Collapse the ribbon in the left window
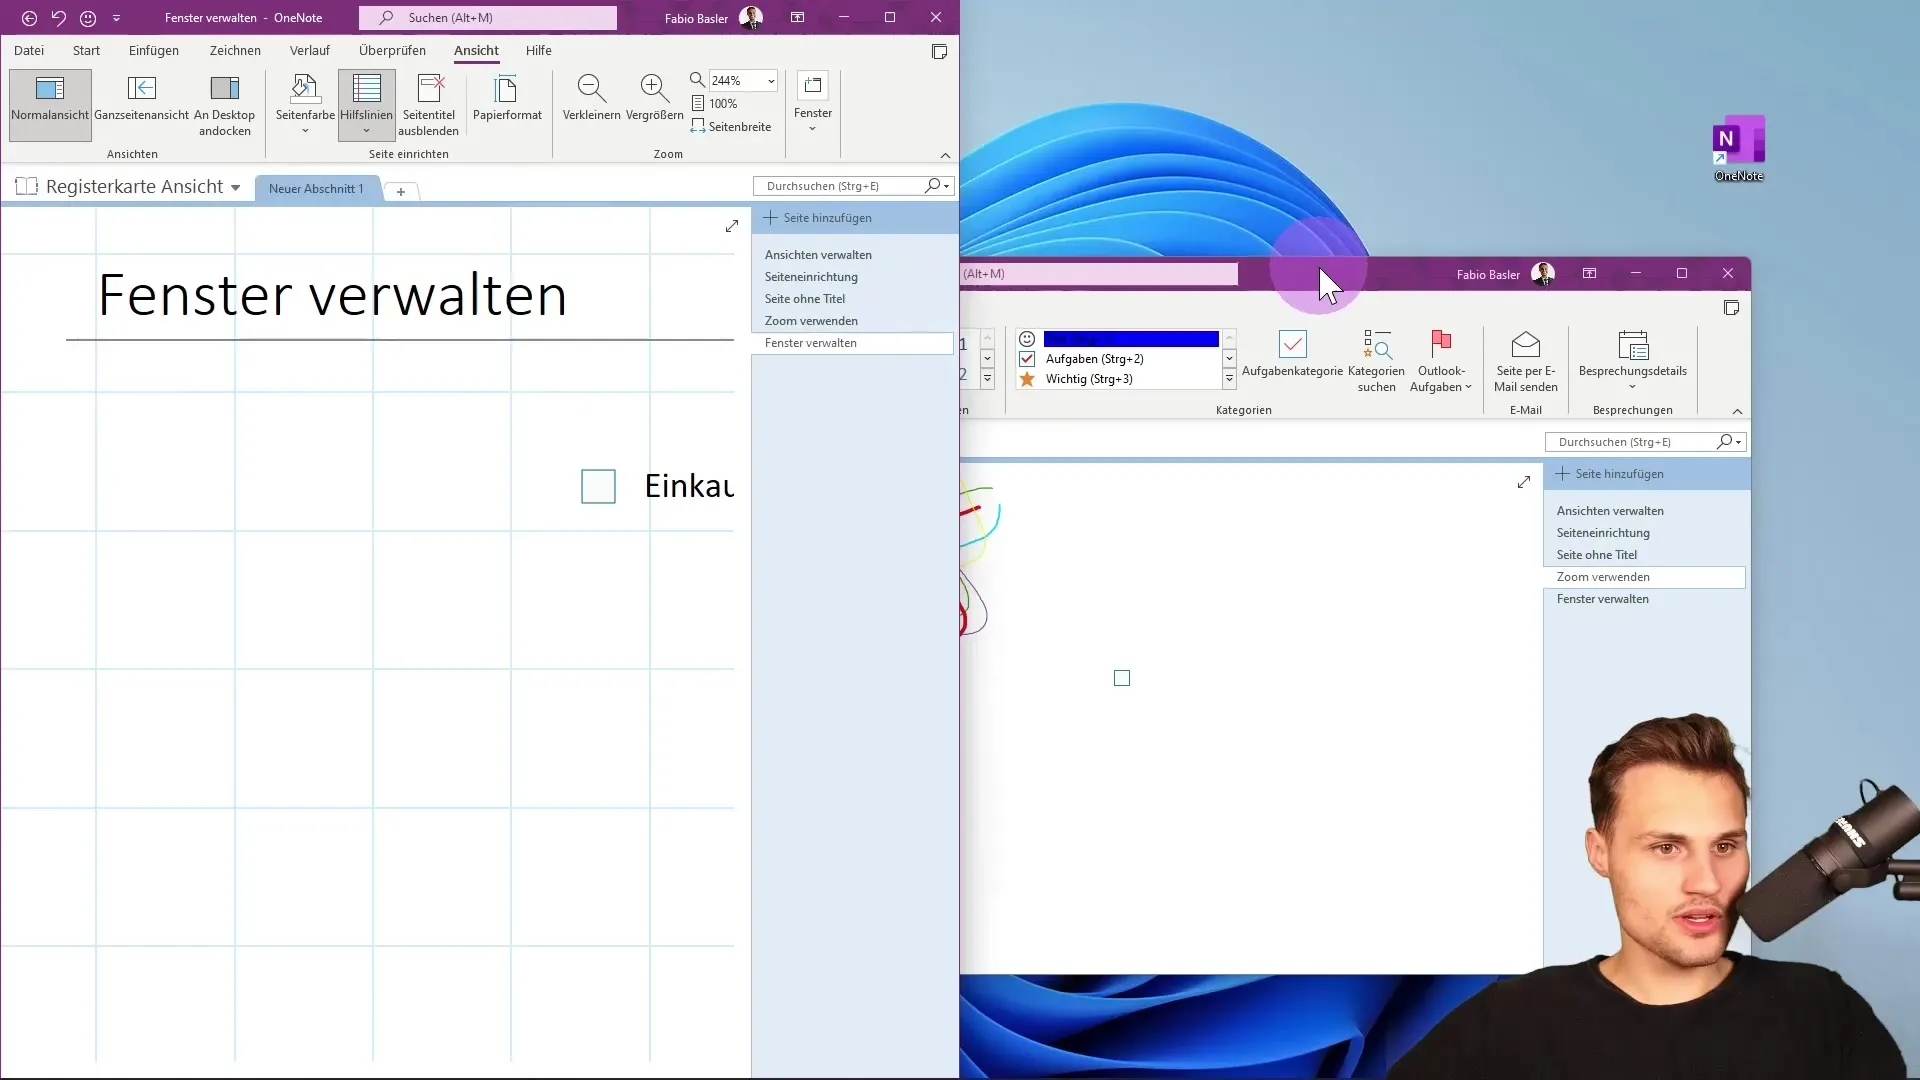 tap(945, 155)
